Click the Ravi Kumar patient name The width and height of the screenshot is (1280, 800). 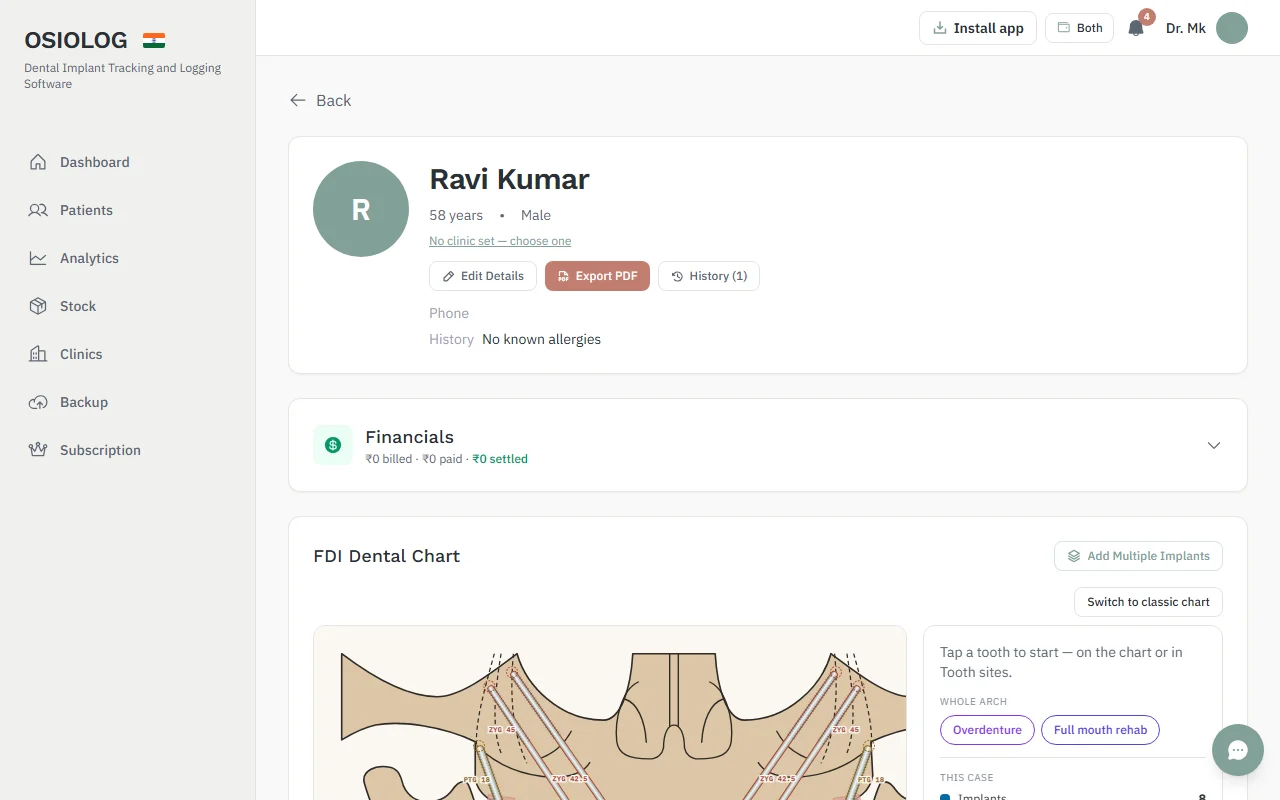[509, 179]
